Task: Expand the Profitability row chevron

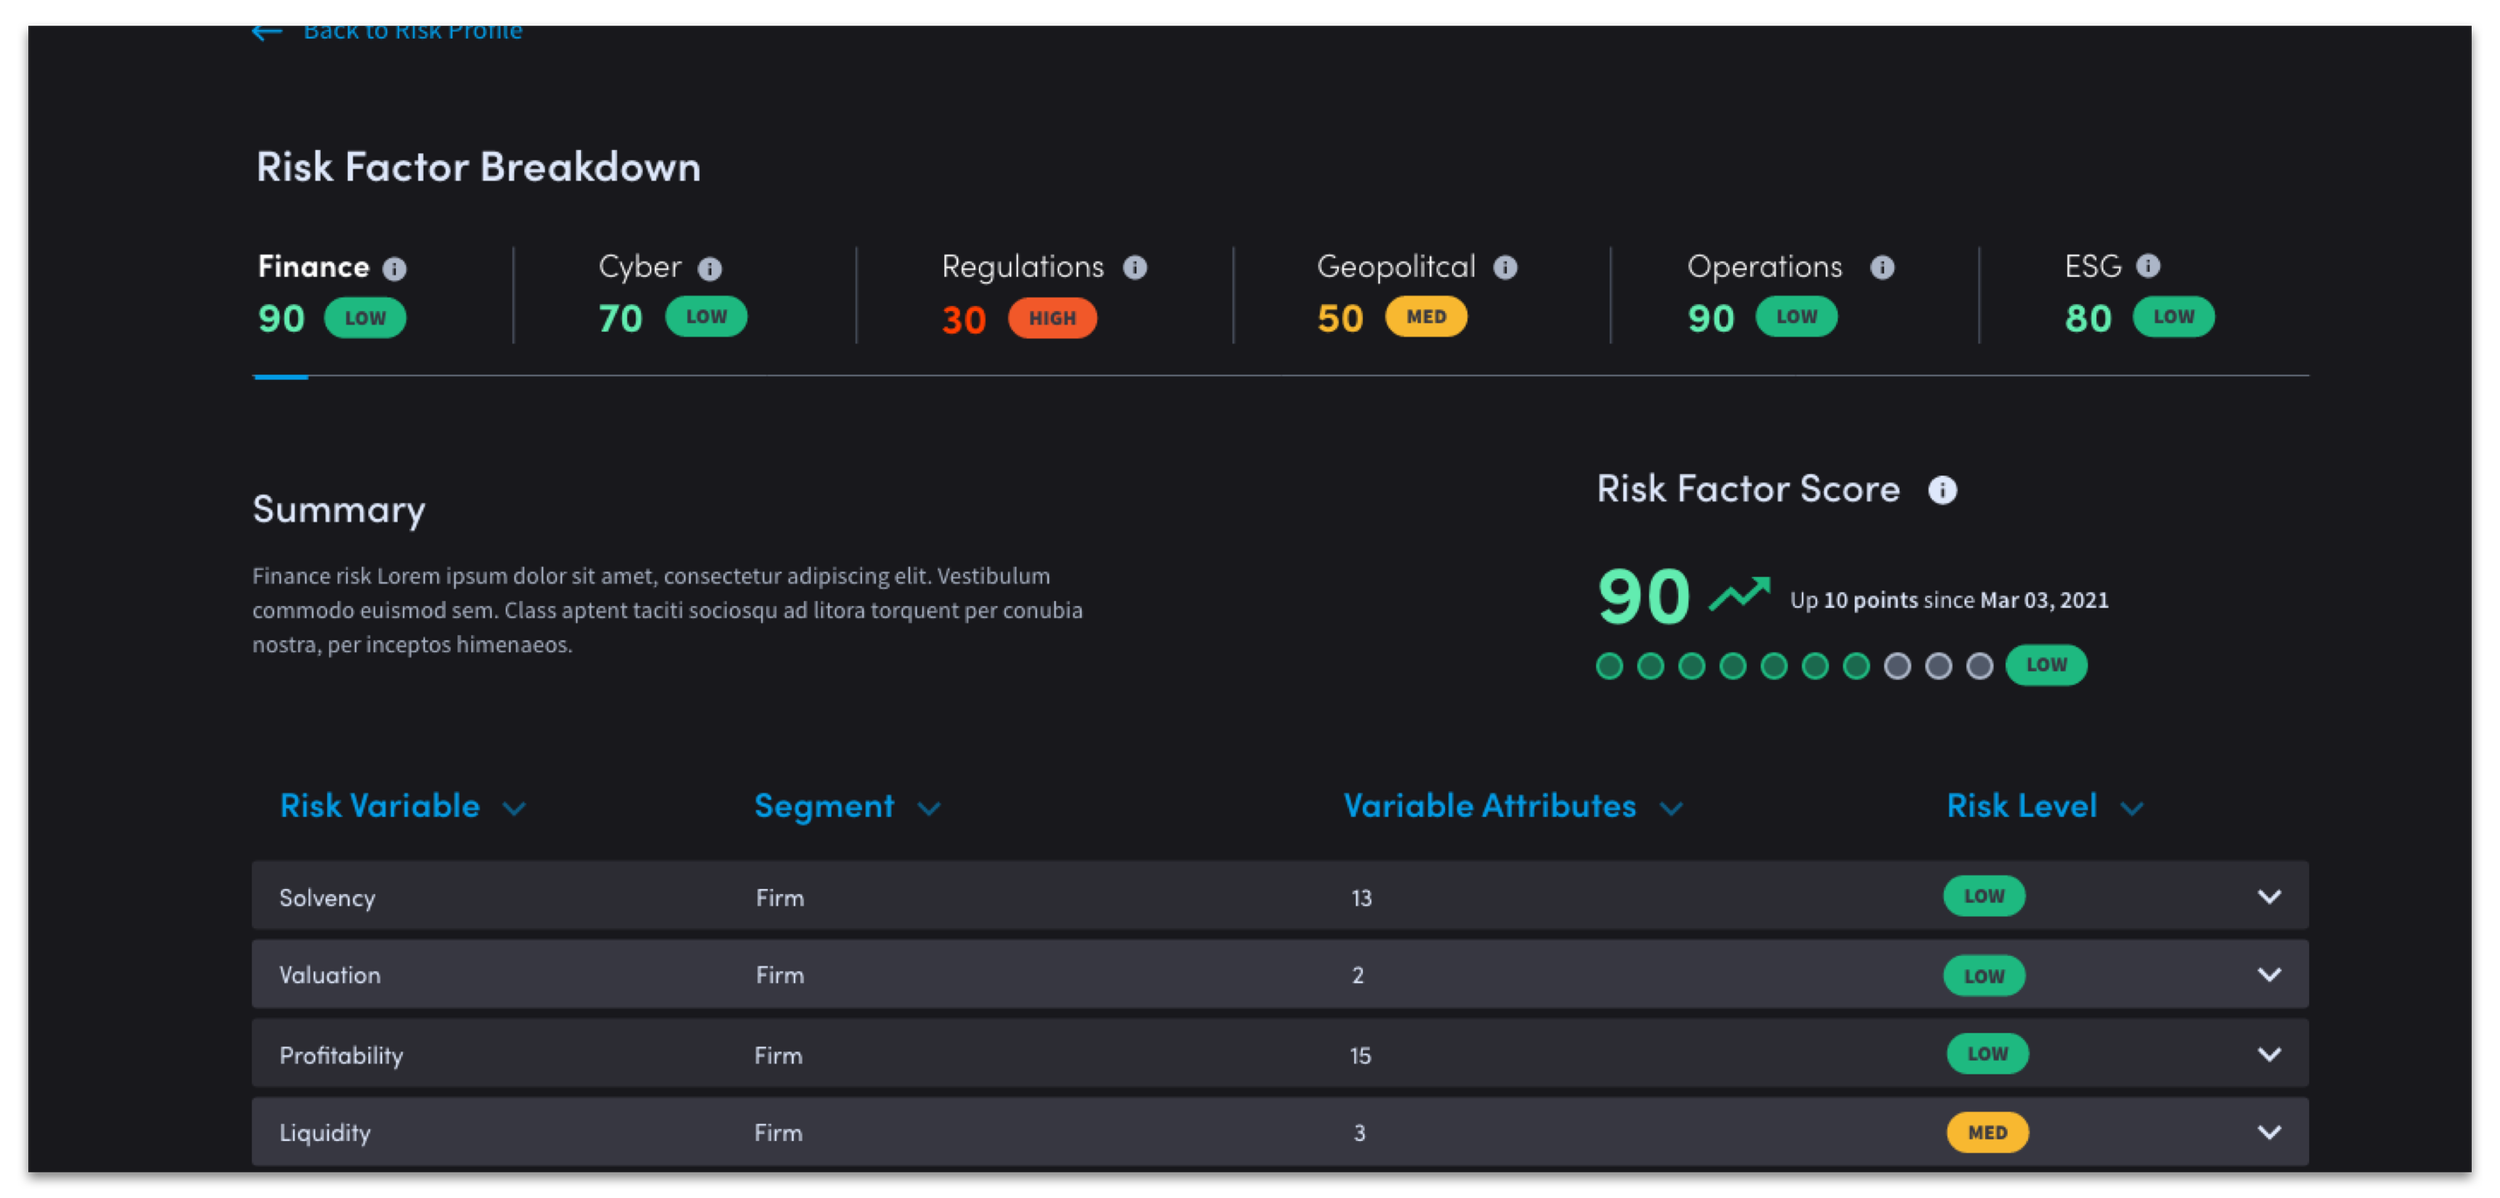Action: 2269,1054
